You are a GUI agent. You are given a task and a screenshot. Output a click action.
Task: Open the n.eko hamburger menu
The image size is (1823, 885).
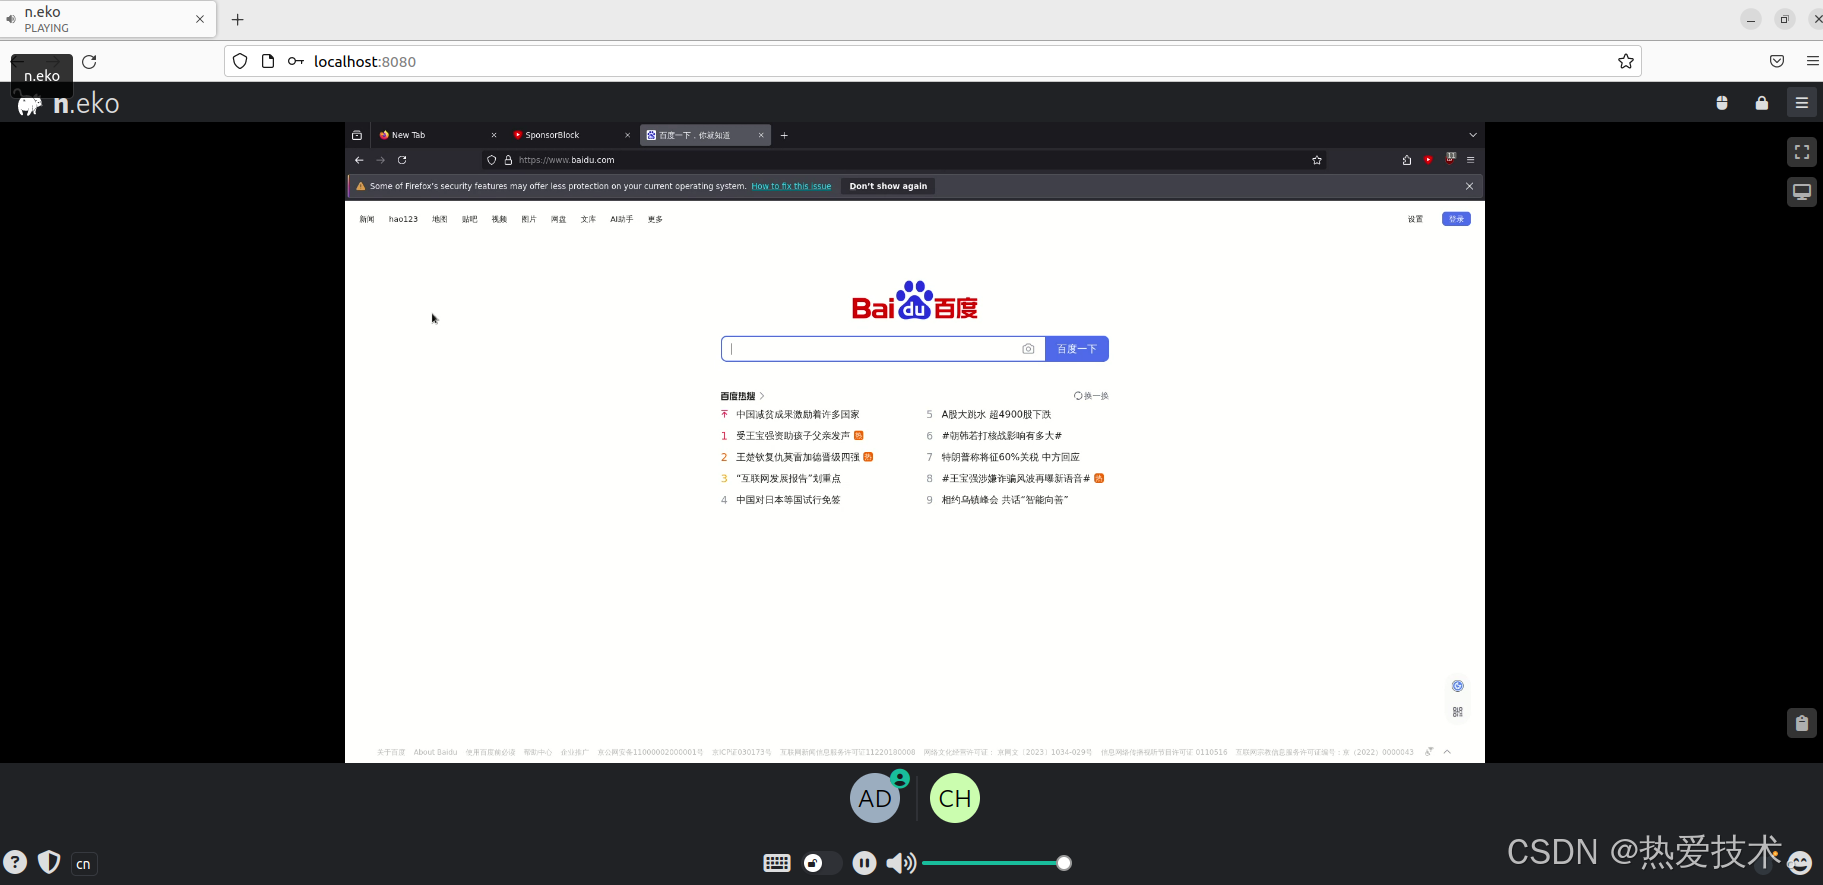pos(1802,103)
